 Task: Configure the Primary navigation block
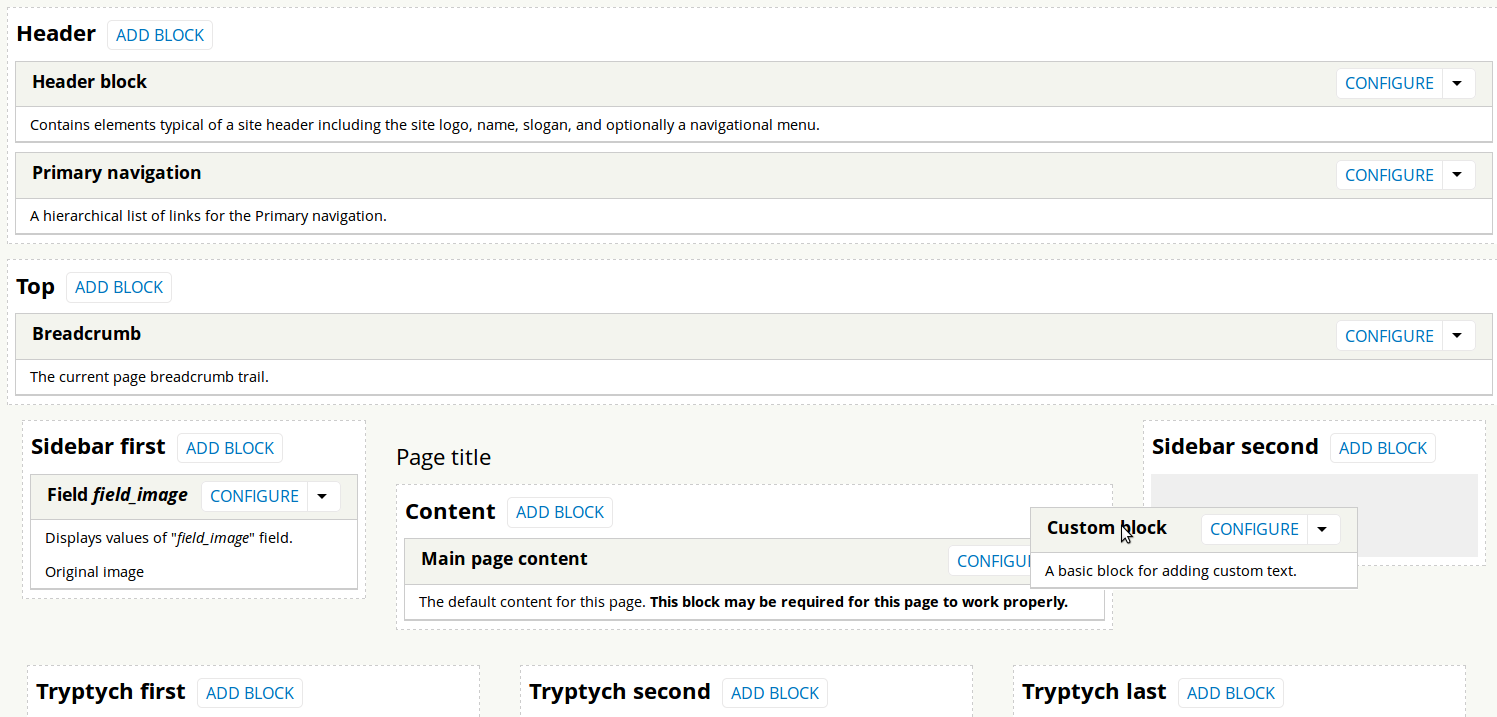pos(1389,175)
